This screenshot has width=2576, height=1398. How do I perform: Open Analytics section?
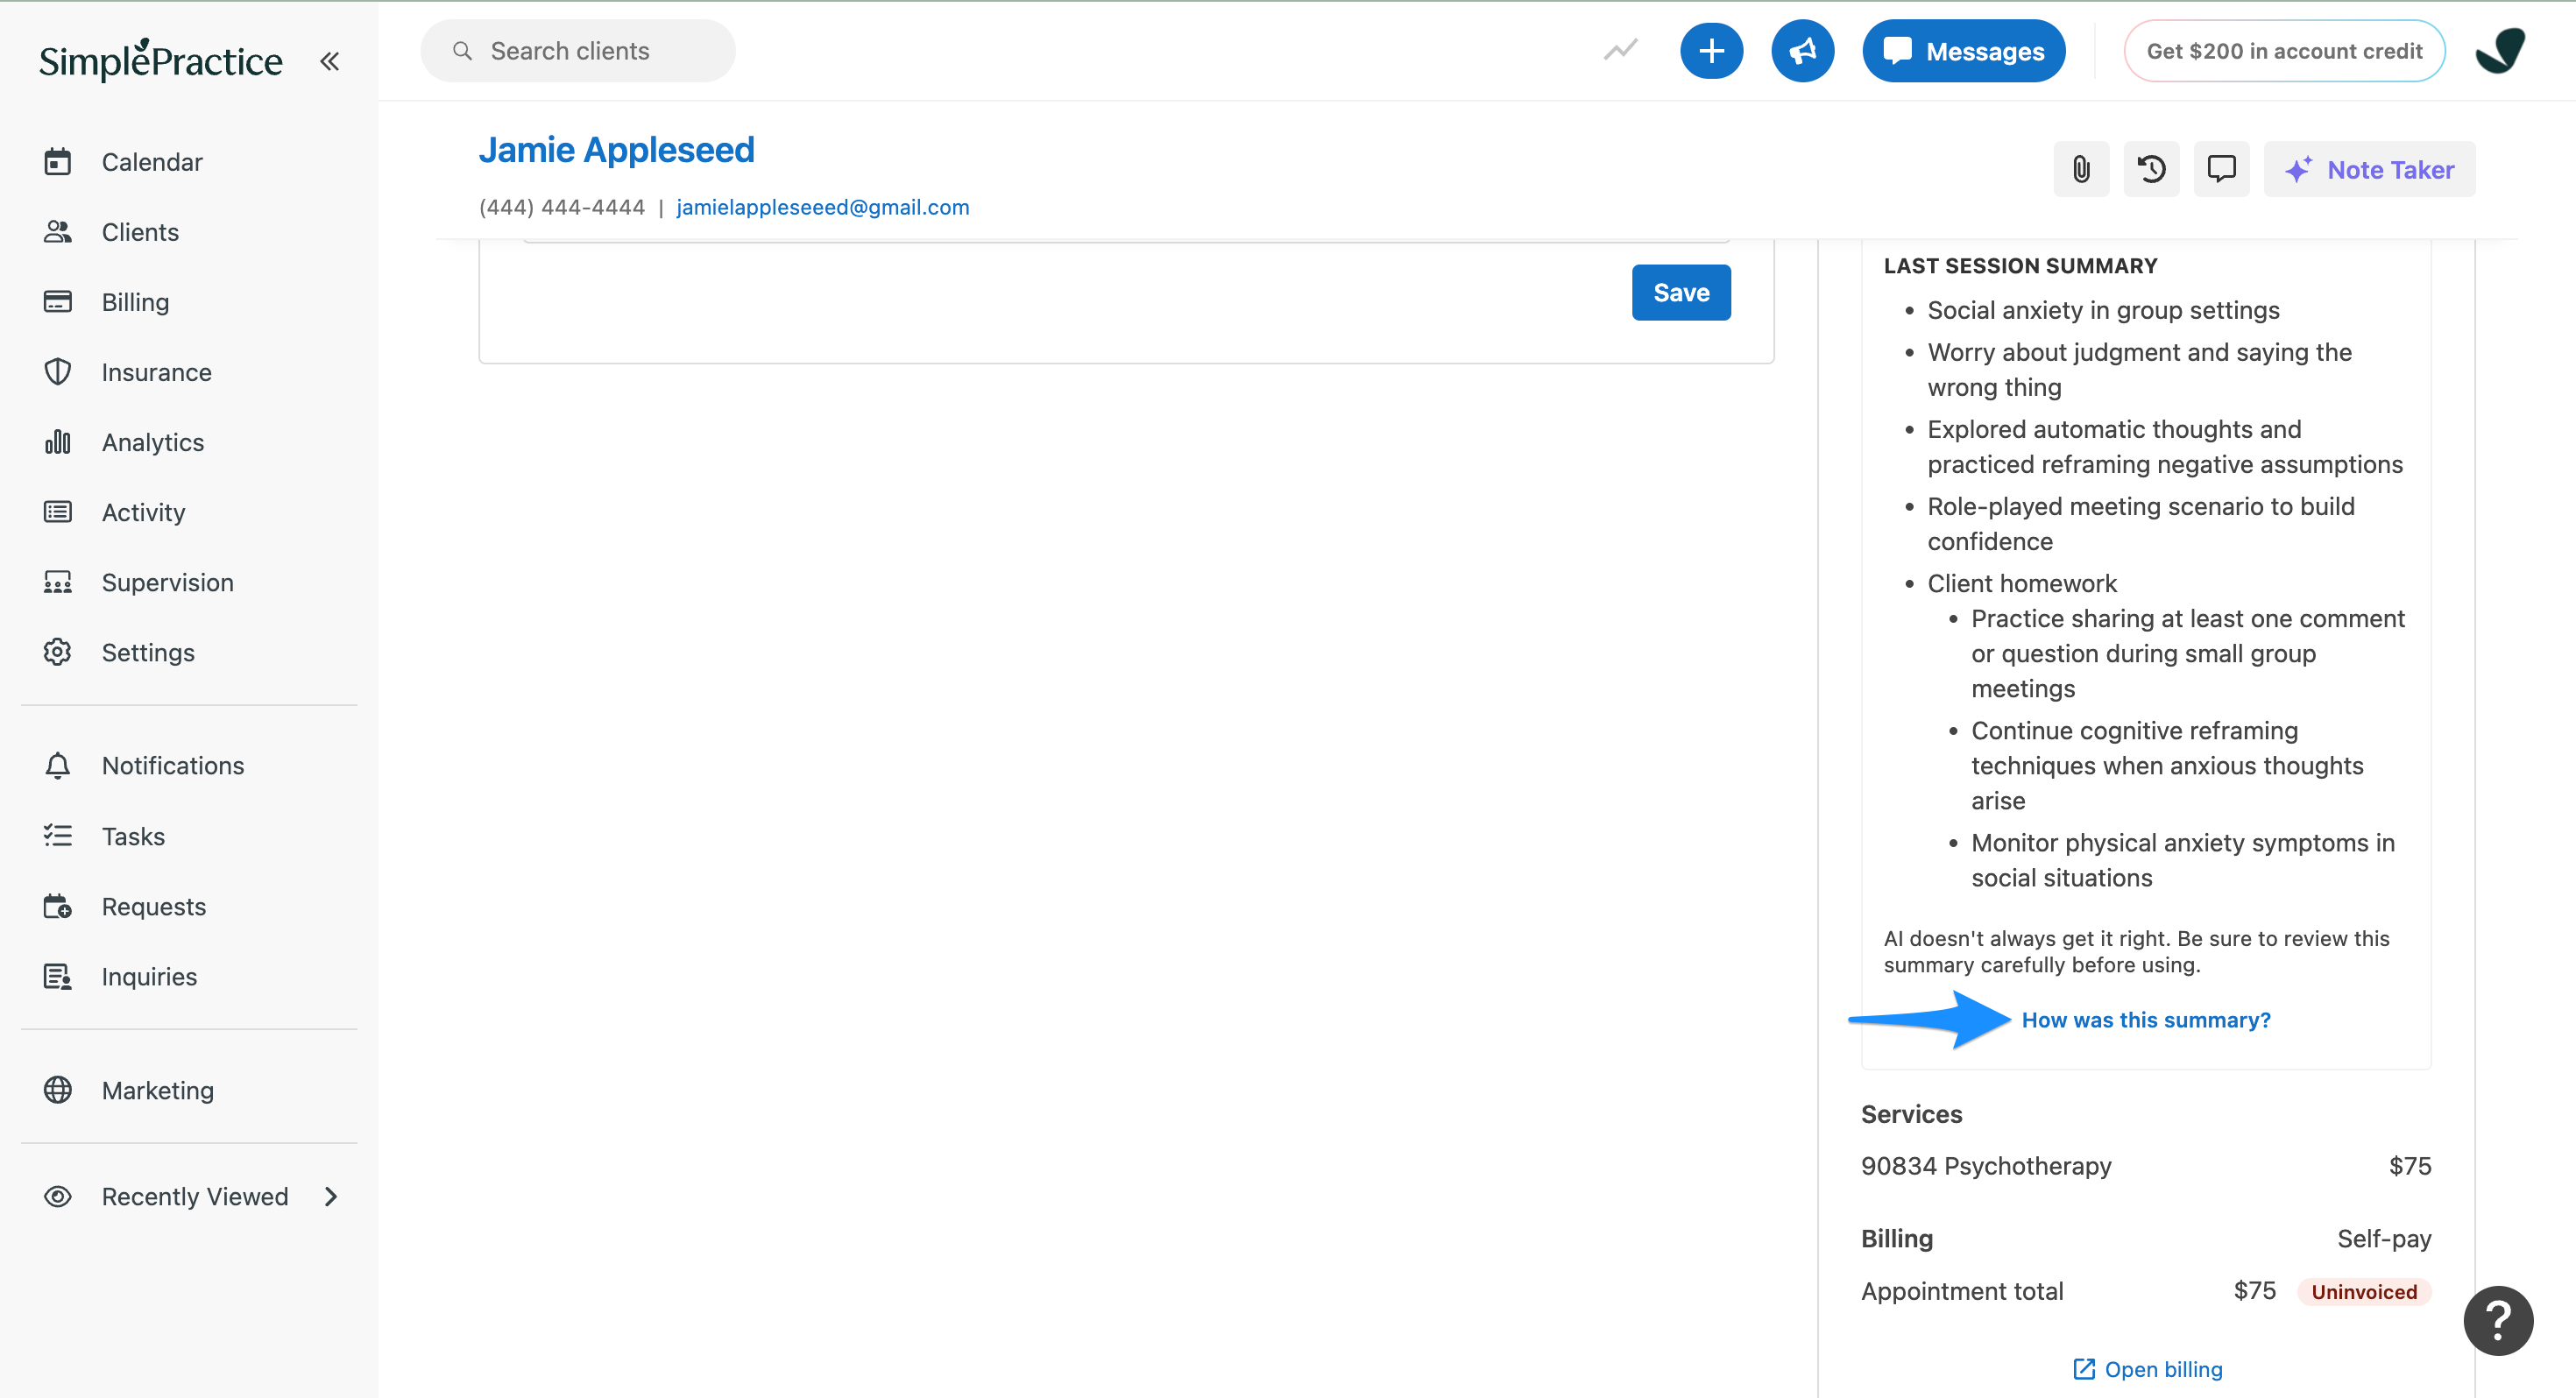coord(152,442)
